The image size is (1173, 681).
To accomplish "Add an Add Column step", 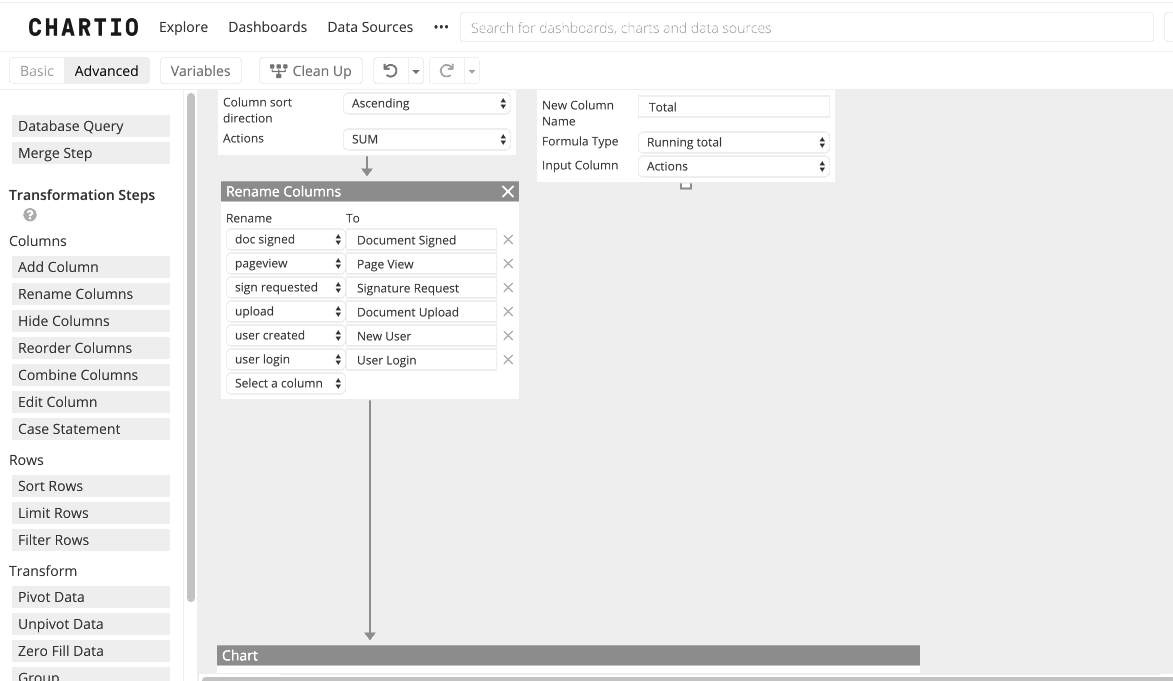I will click(91, 266).
